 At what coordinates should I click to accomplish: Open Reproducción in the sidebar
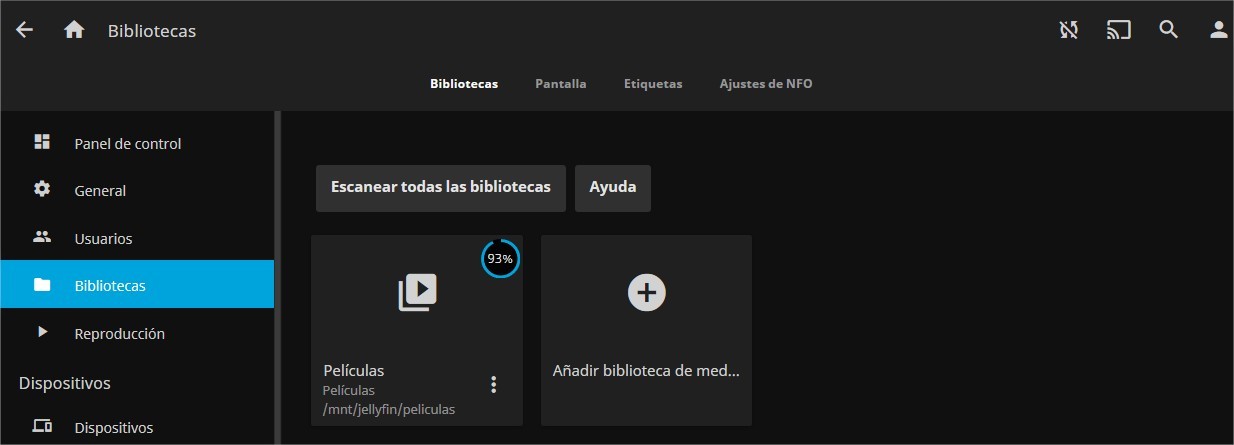(x=137, y=333)
